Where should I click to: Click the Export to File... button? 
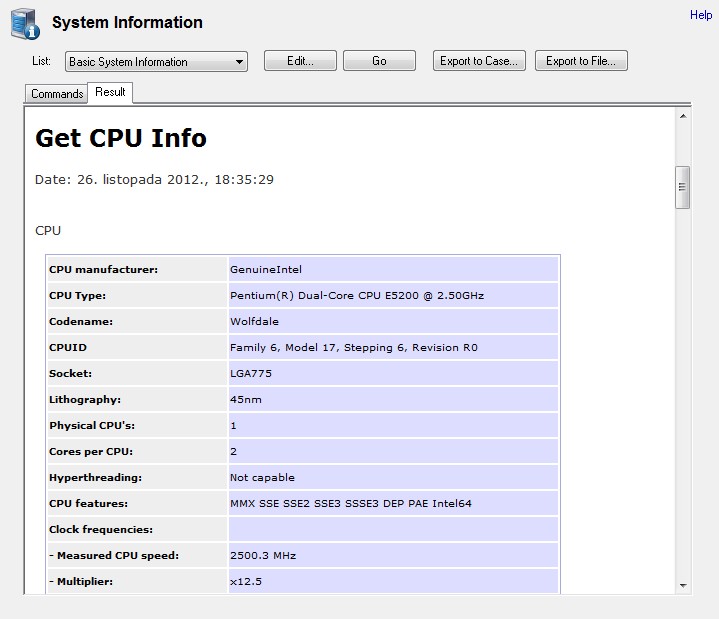(581, 61)
